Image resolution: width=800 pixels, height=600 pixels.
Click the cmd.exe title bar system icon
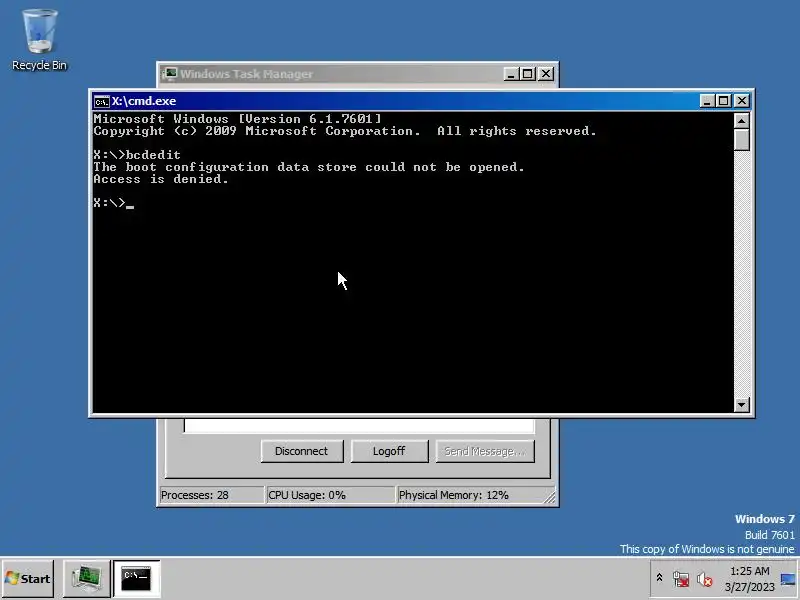[102, 102]
